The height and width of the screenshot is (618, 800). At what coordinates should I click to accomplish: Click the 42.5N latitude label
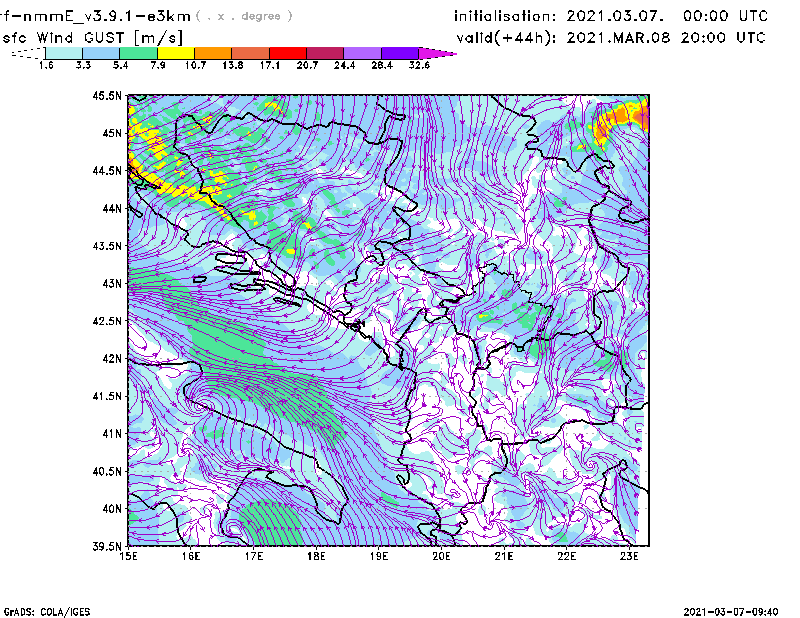tap(107, 321)
